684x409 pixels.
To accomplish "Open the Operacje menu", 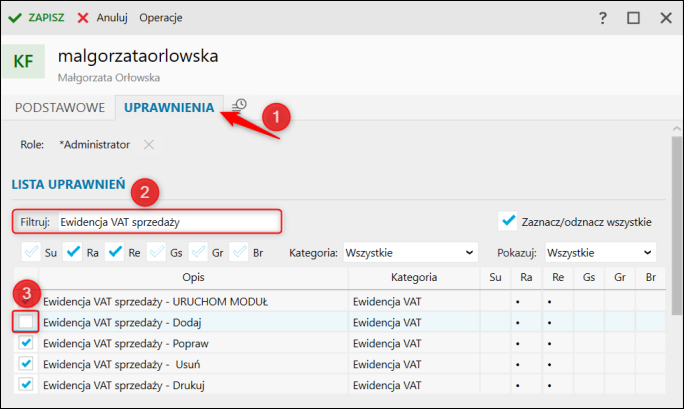I will pyautogui.click(x=160, y=18).
